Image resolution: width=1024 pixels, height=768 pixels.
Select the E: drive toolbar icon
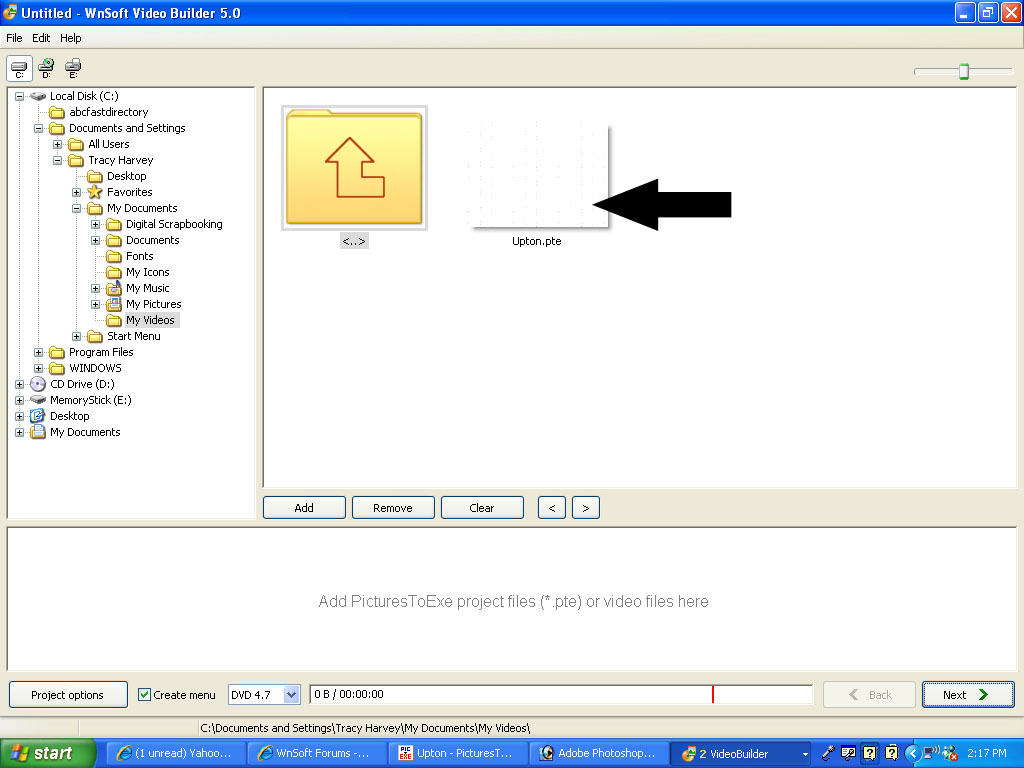click(x=73, y=68)
